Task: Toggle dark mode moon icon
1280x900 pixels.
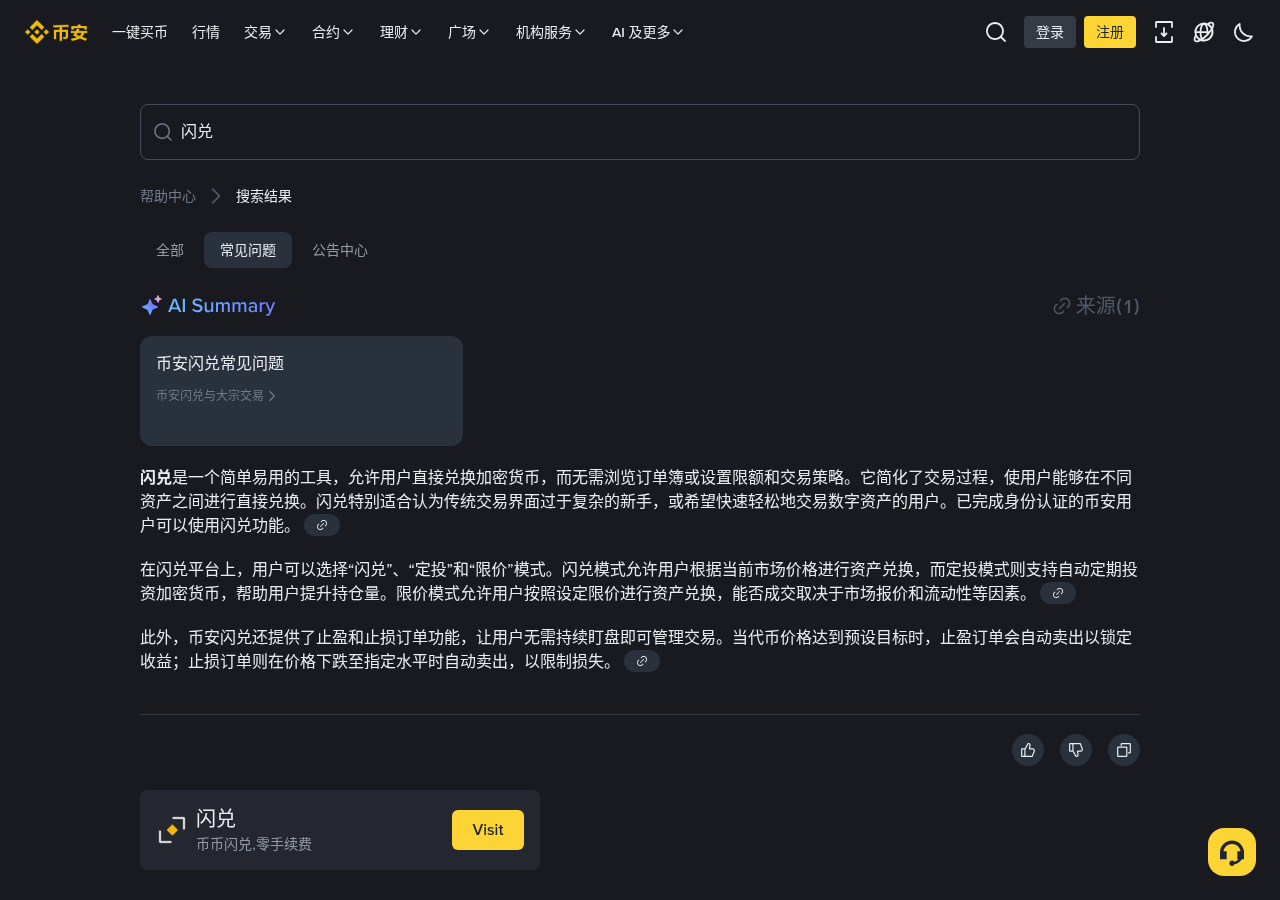Action: tap(1244, 32)
